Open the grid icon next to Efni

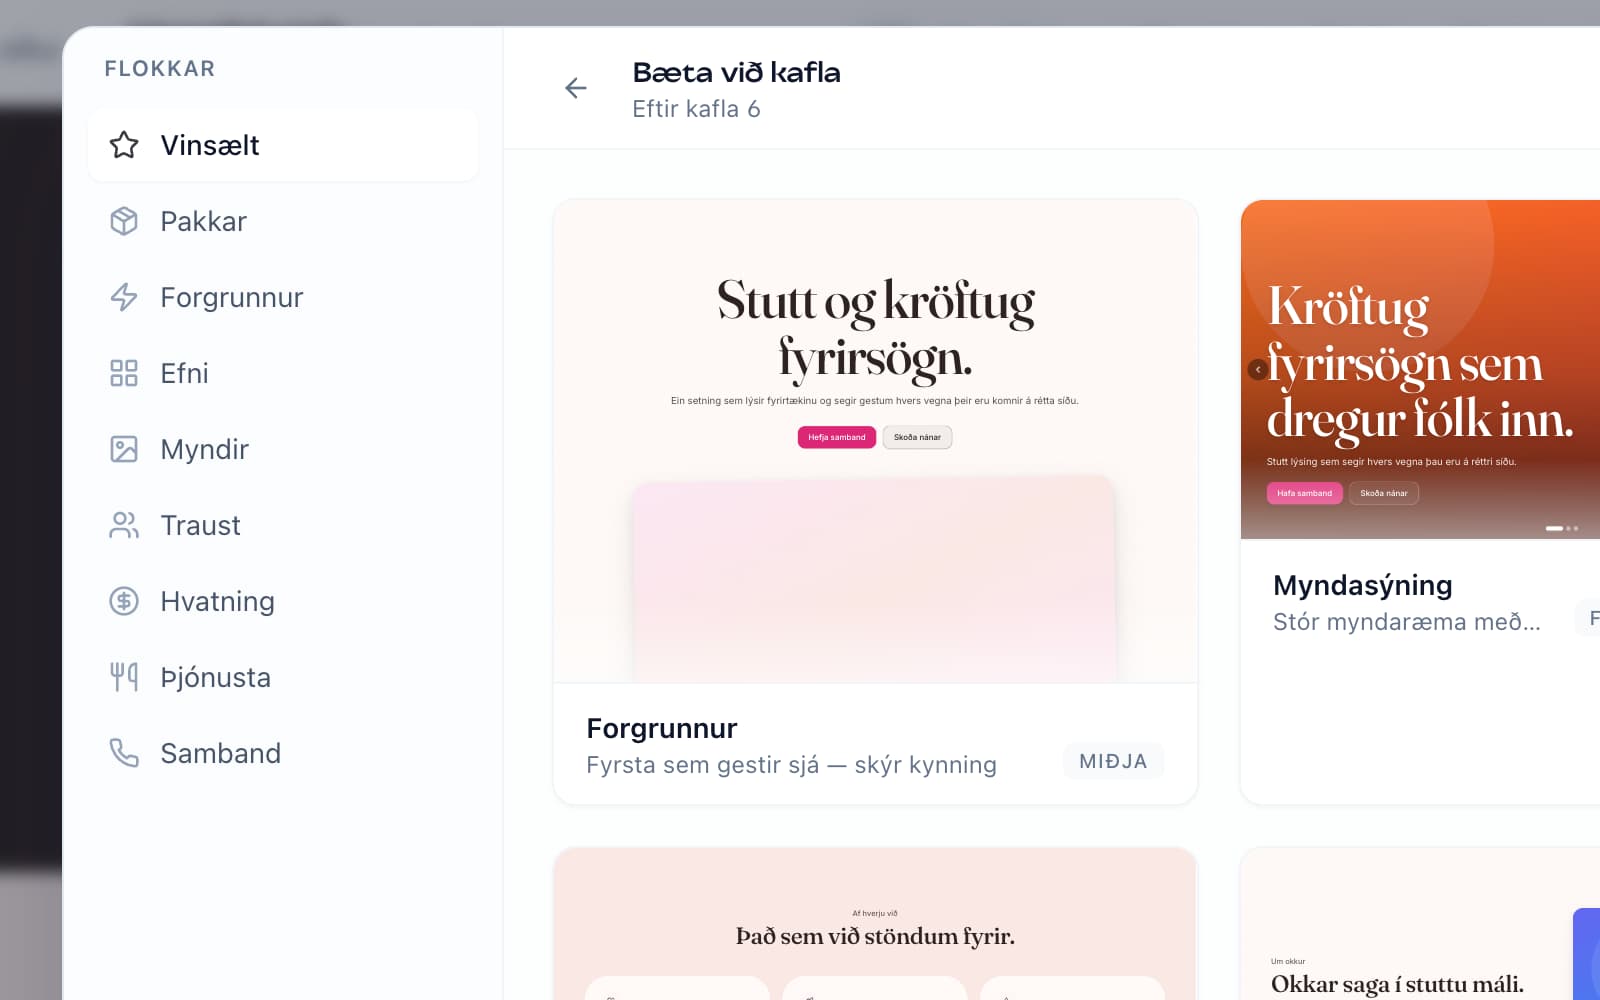pyautogui.click(x=123, y=373)
